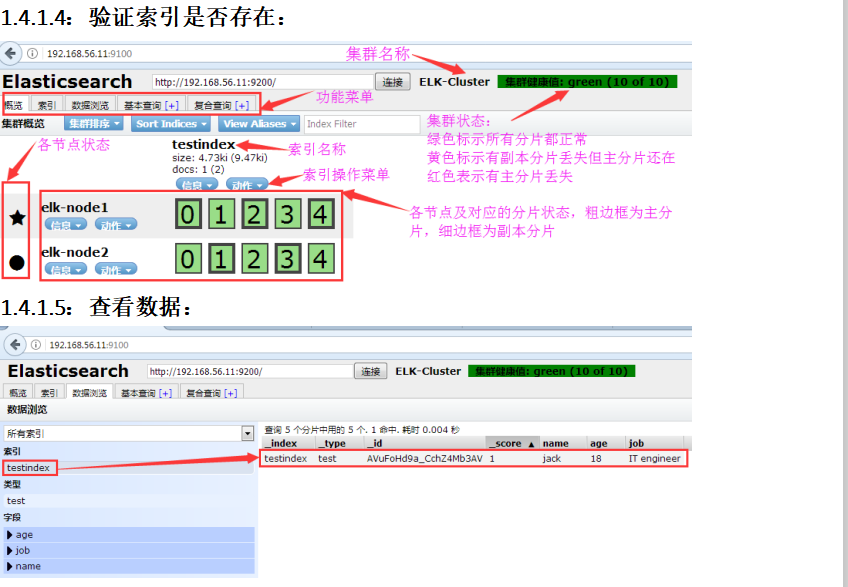Sort by the _id column header
This screenshot has width=848, height=587.
point(425,443)
